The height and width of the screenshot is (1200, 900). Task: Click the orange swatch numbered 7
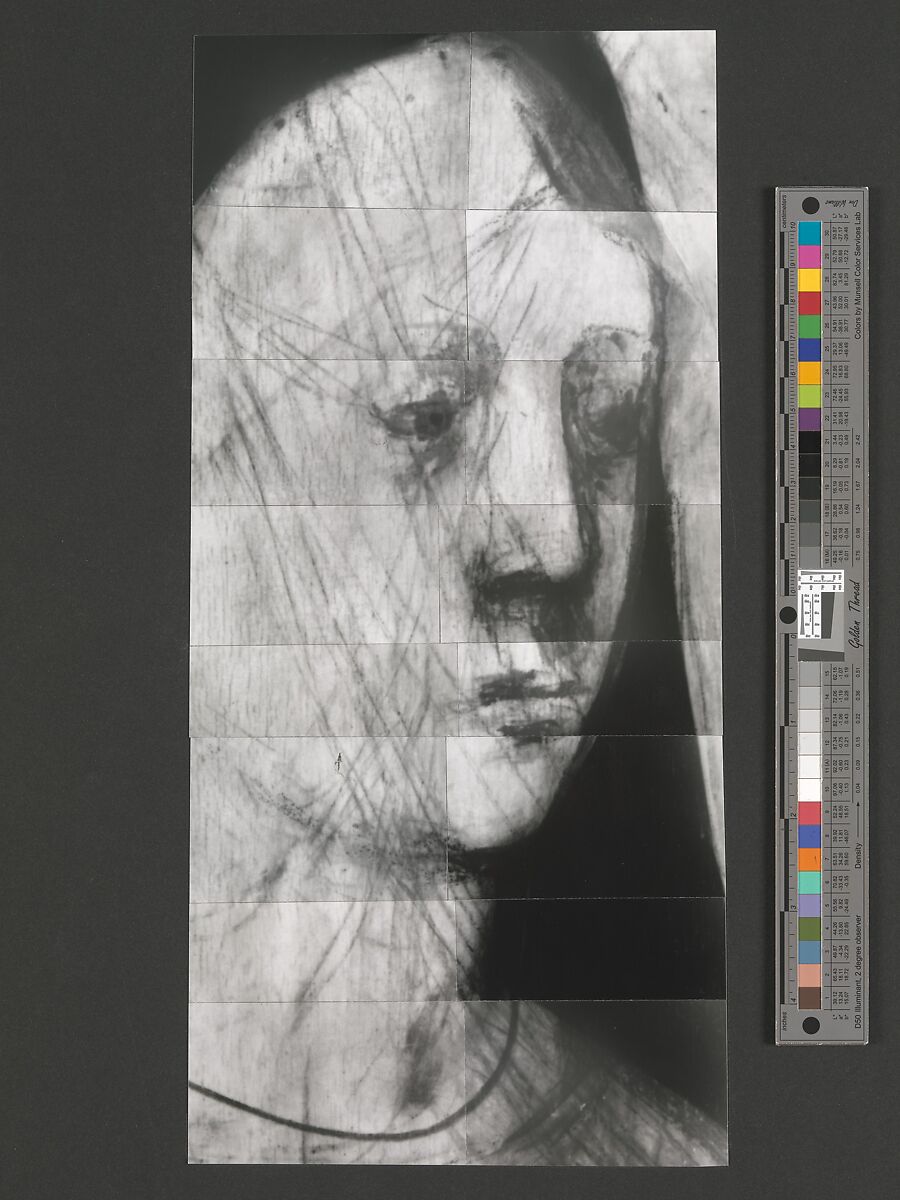tap(811, 859)
